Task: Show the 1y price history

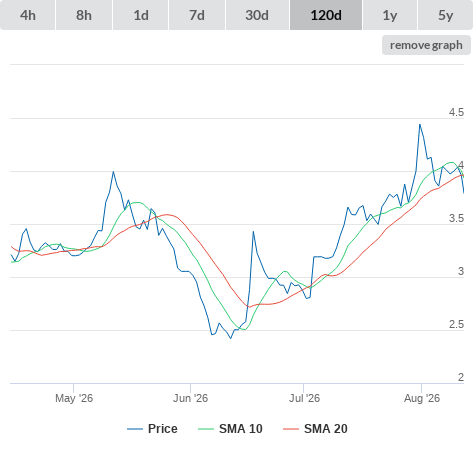Action: (390, 15)
